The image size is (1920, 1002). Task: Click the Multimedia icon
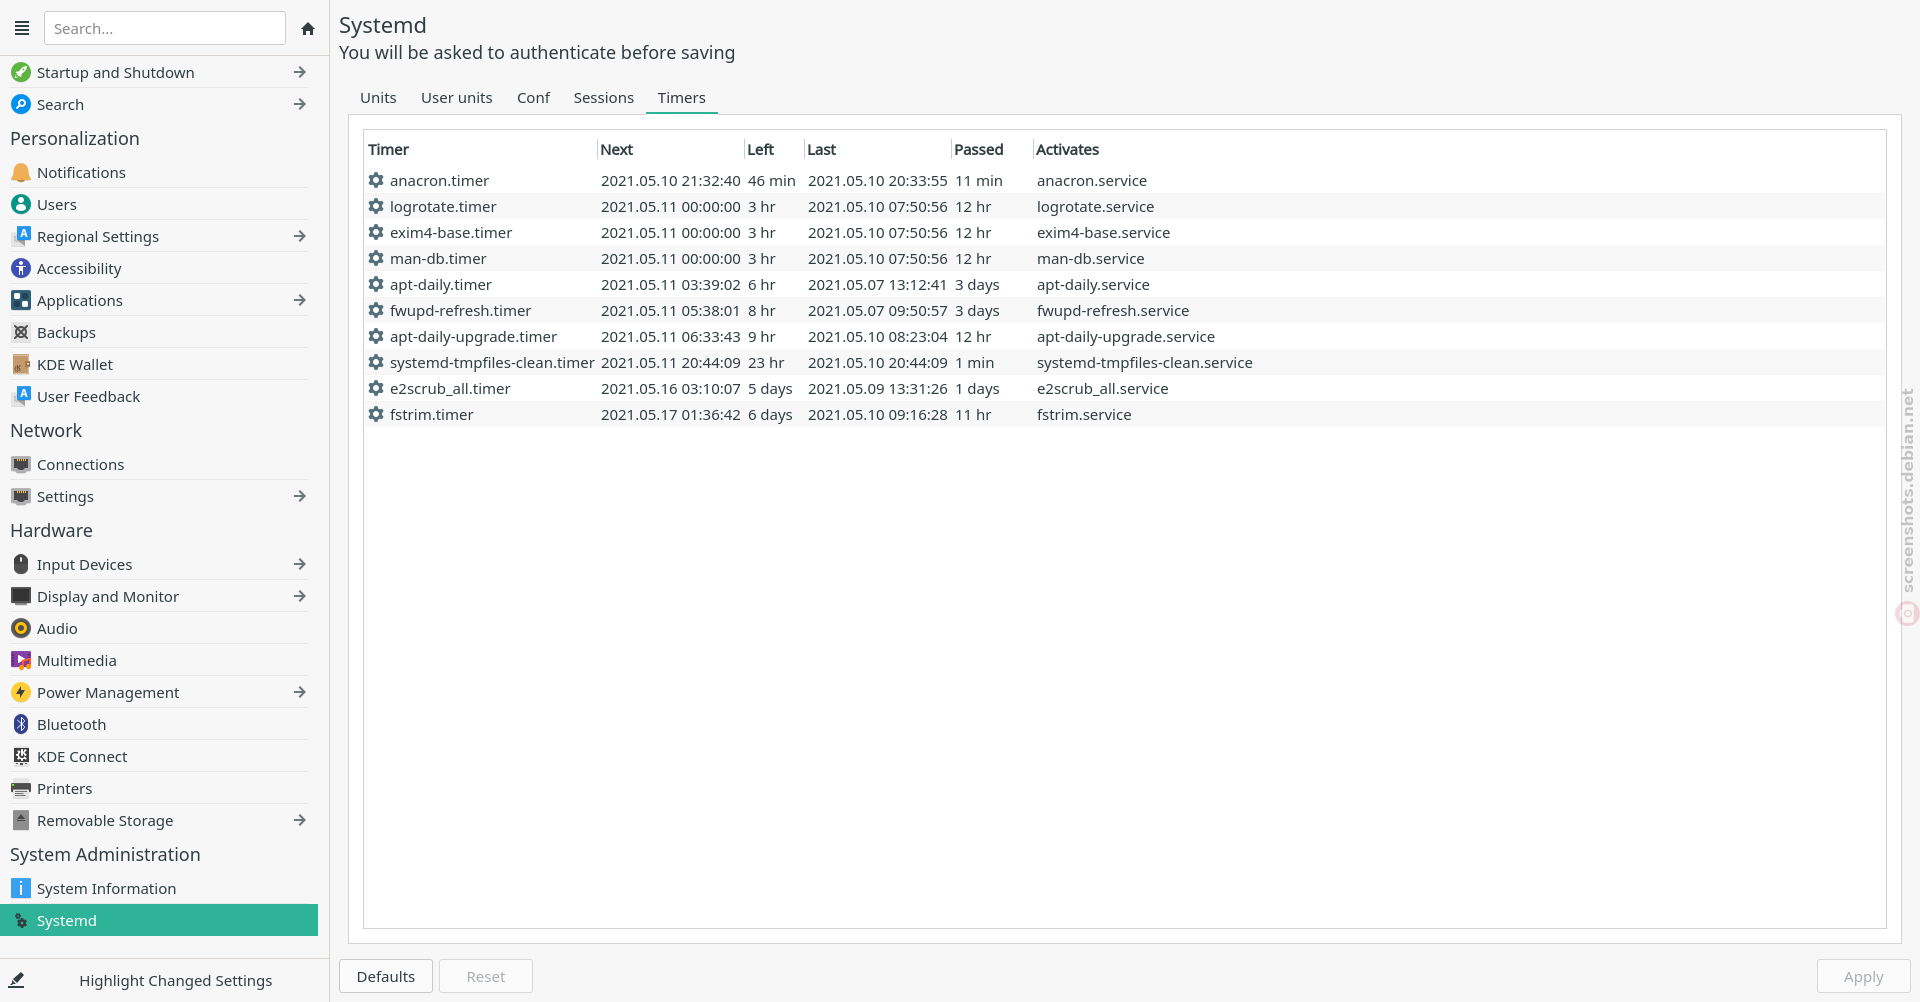(21, 660)
